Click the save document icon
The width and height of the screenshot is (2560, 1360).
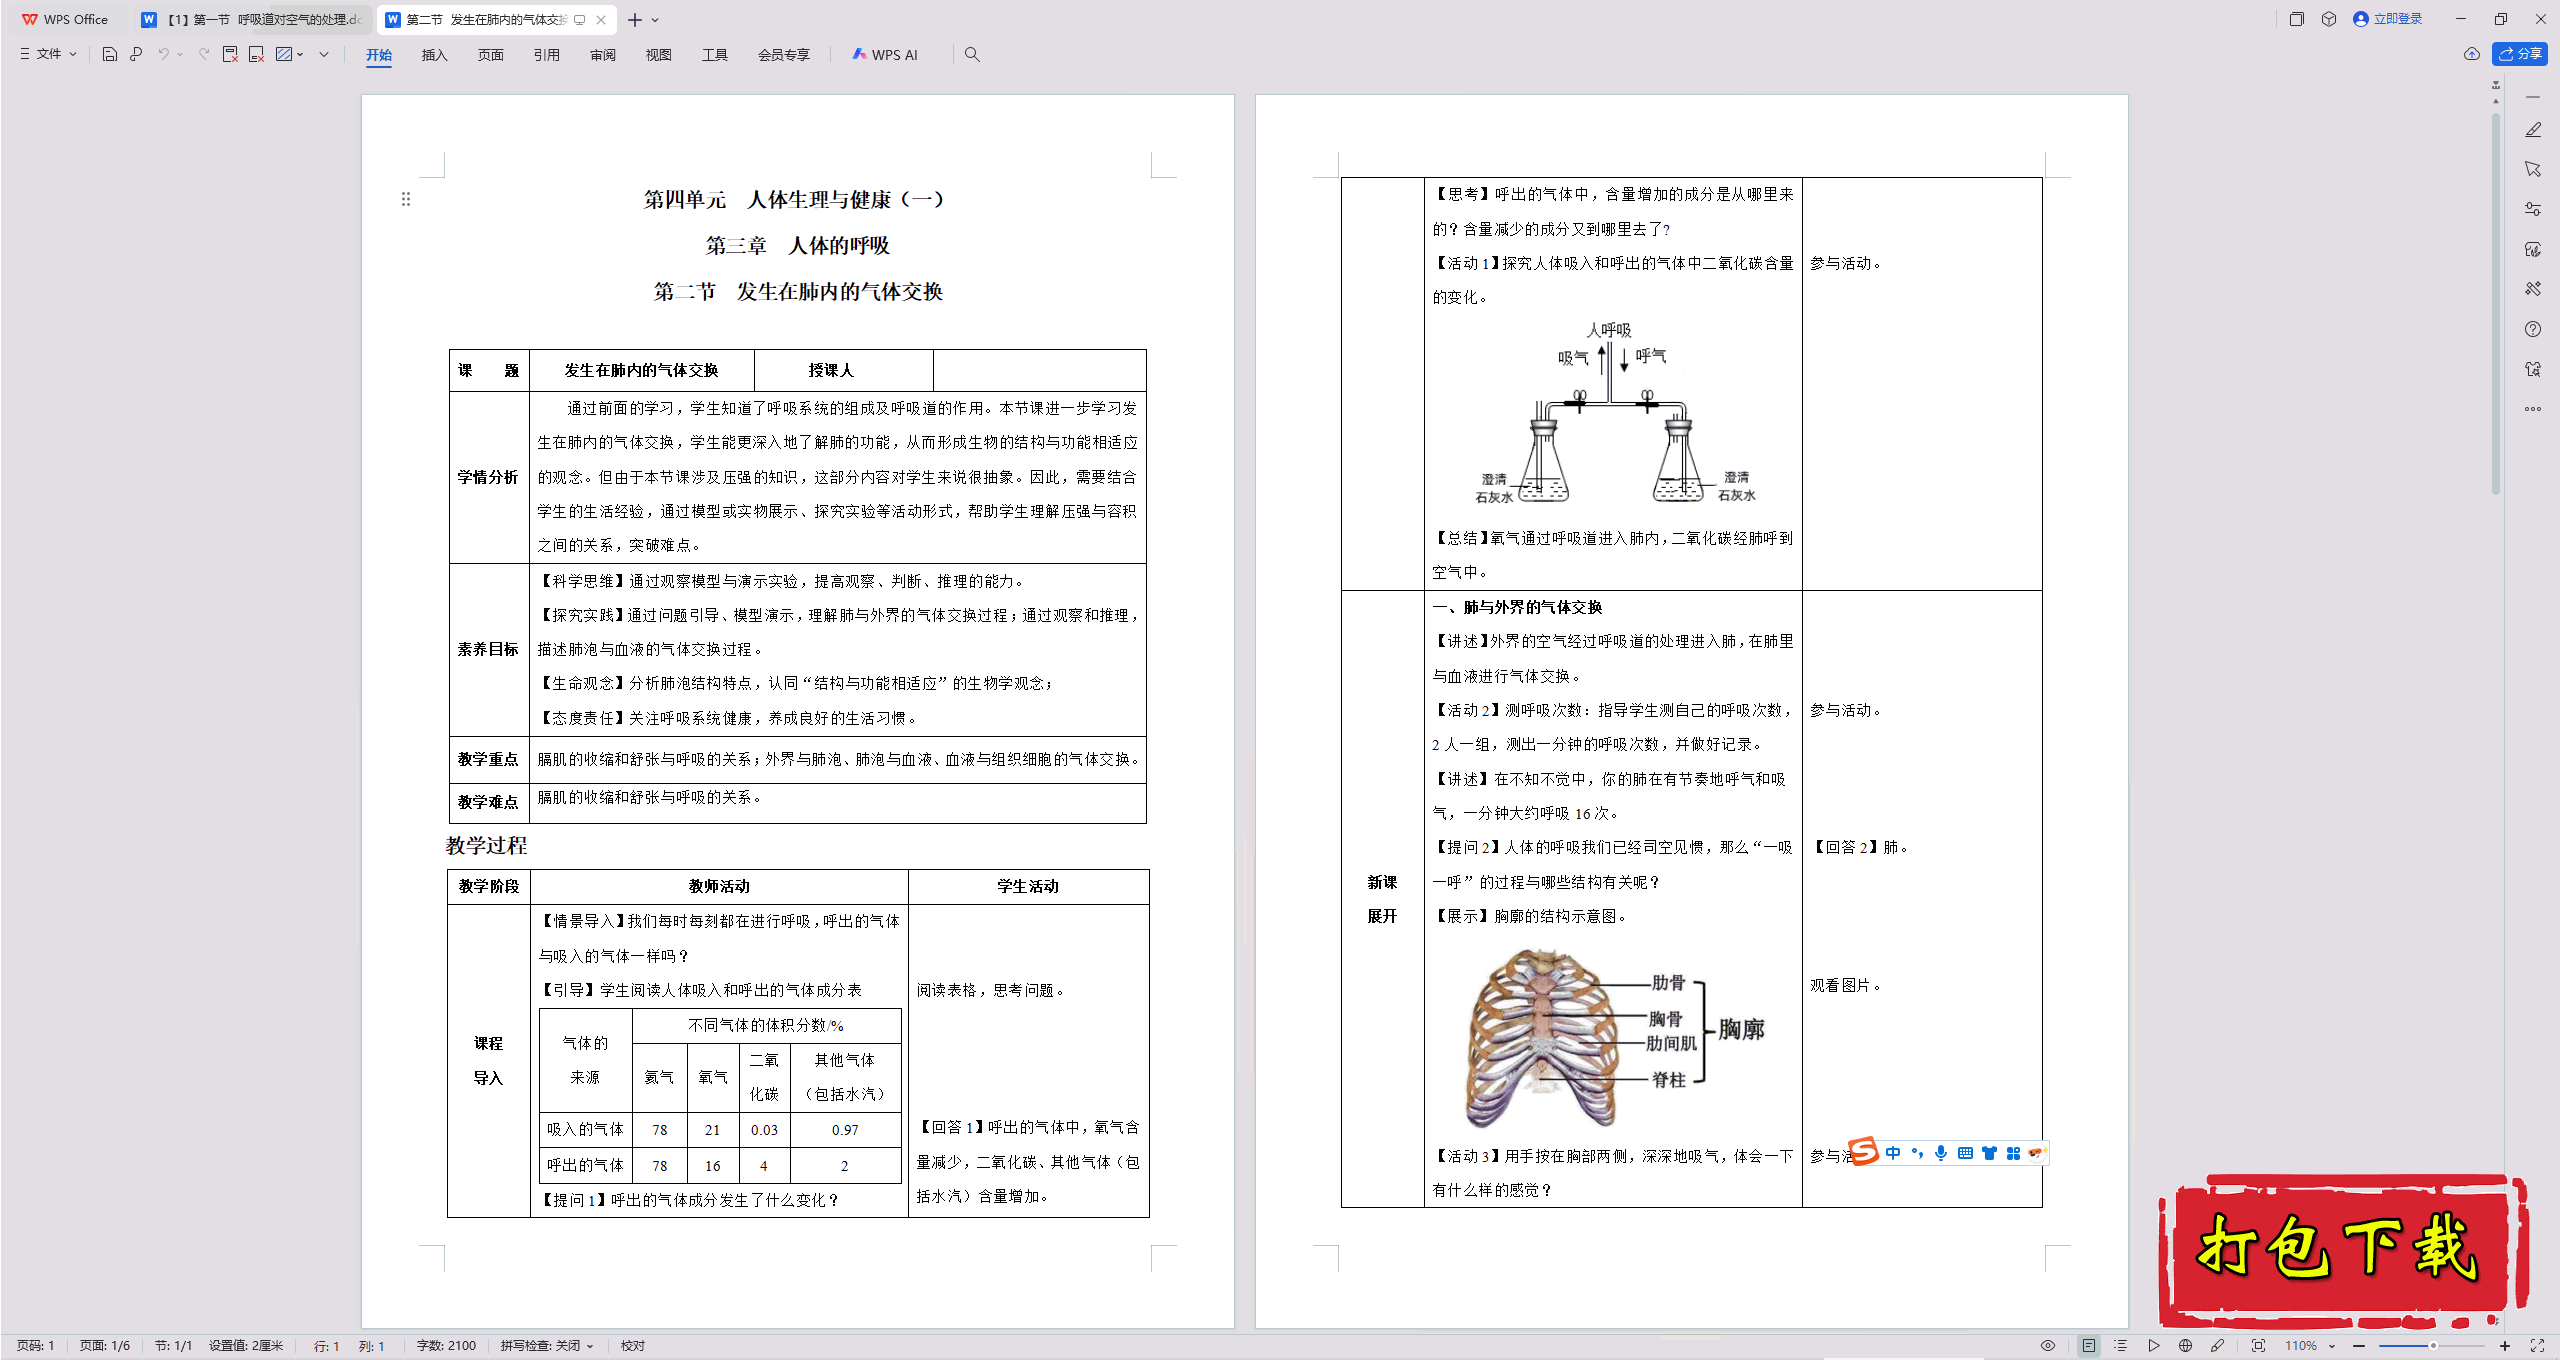coord(110,54)
